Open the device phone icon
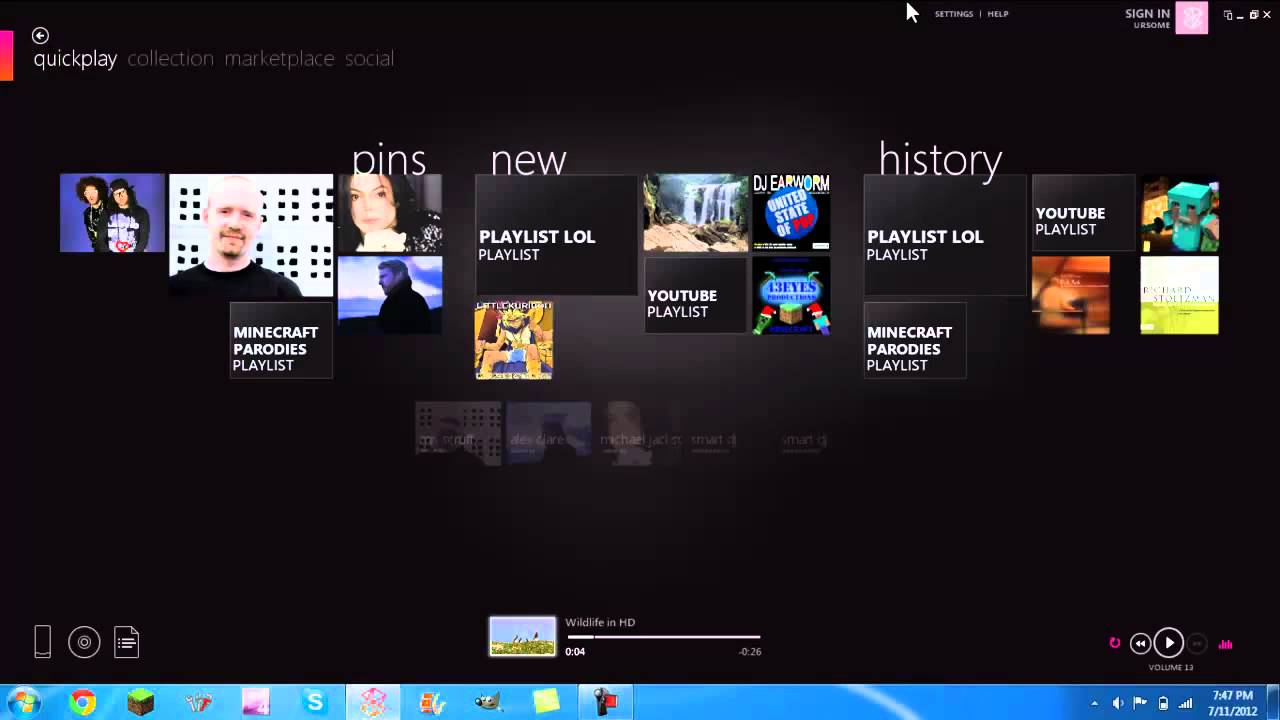The height and width of the screenshot is (720, 1280). [42, 641]
